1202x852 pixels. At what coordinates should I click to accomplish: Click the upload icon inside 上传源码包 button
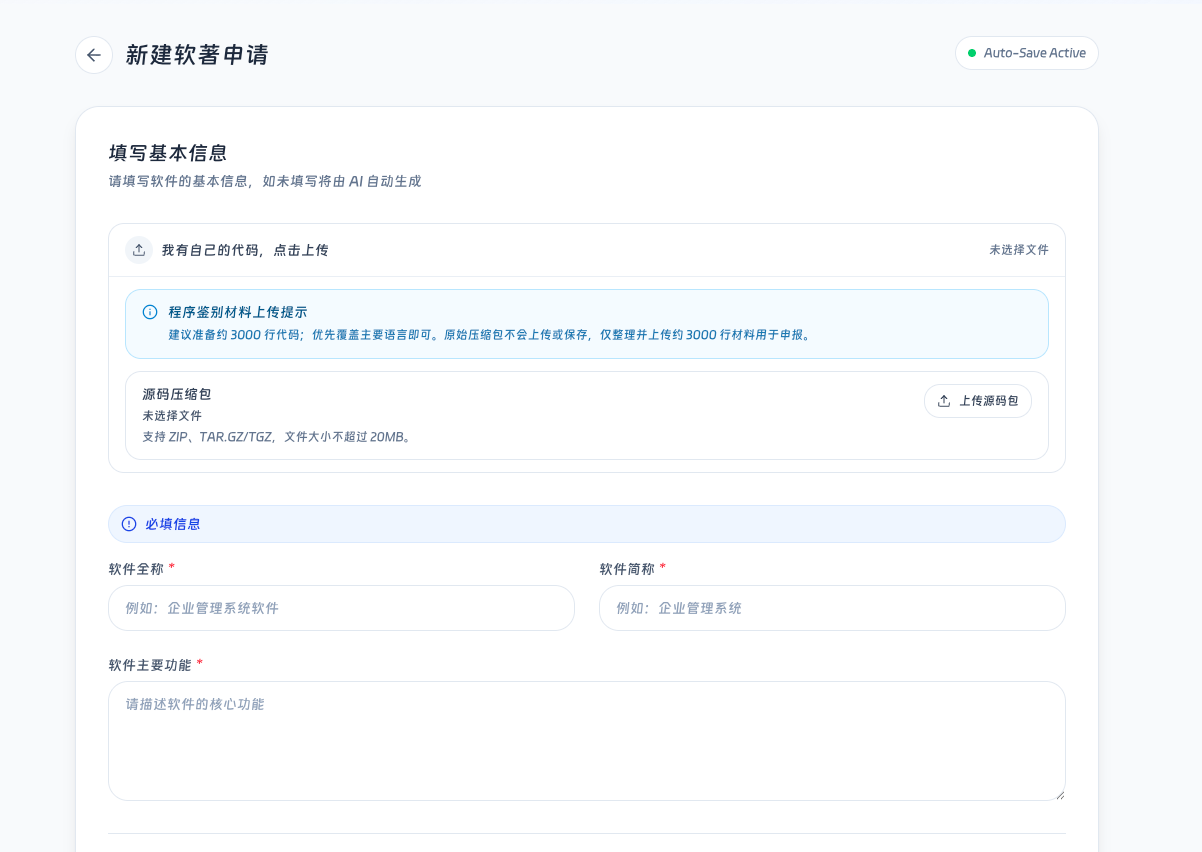(x=944, y=401)
